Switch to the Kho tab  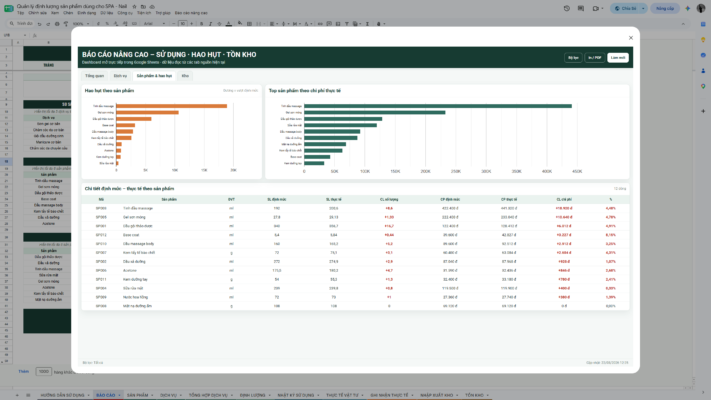[x=185, y=76]
